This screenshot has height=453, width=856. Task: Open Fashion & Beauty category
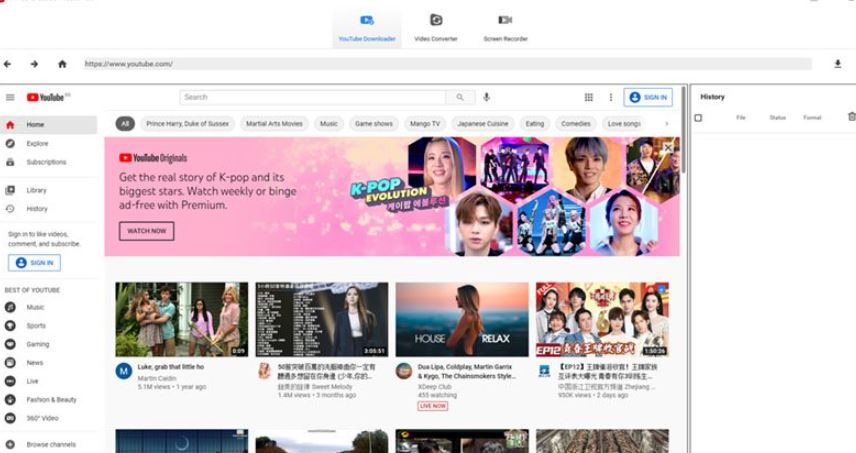coord(49,400)
